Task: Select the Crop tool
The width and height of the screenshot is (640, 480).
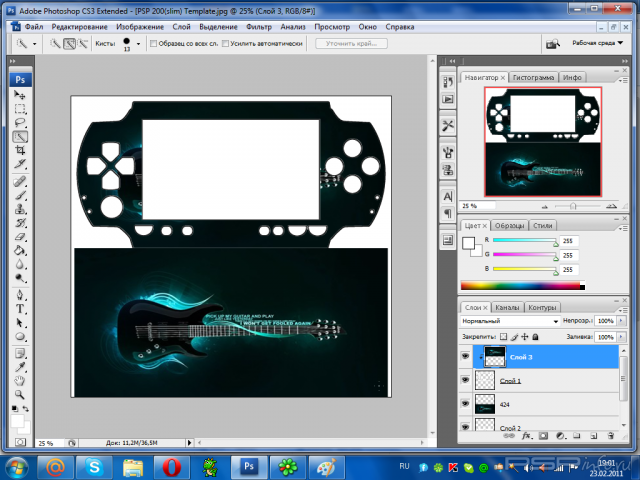Action: (20, 150)
